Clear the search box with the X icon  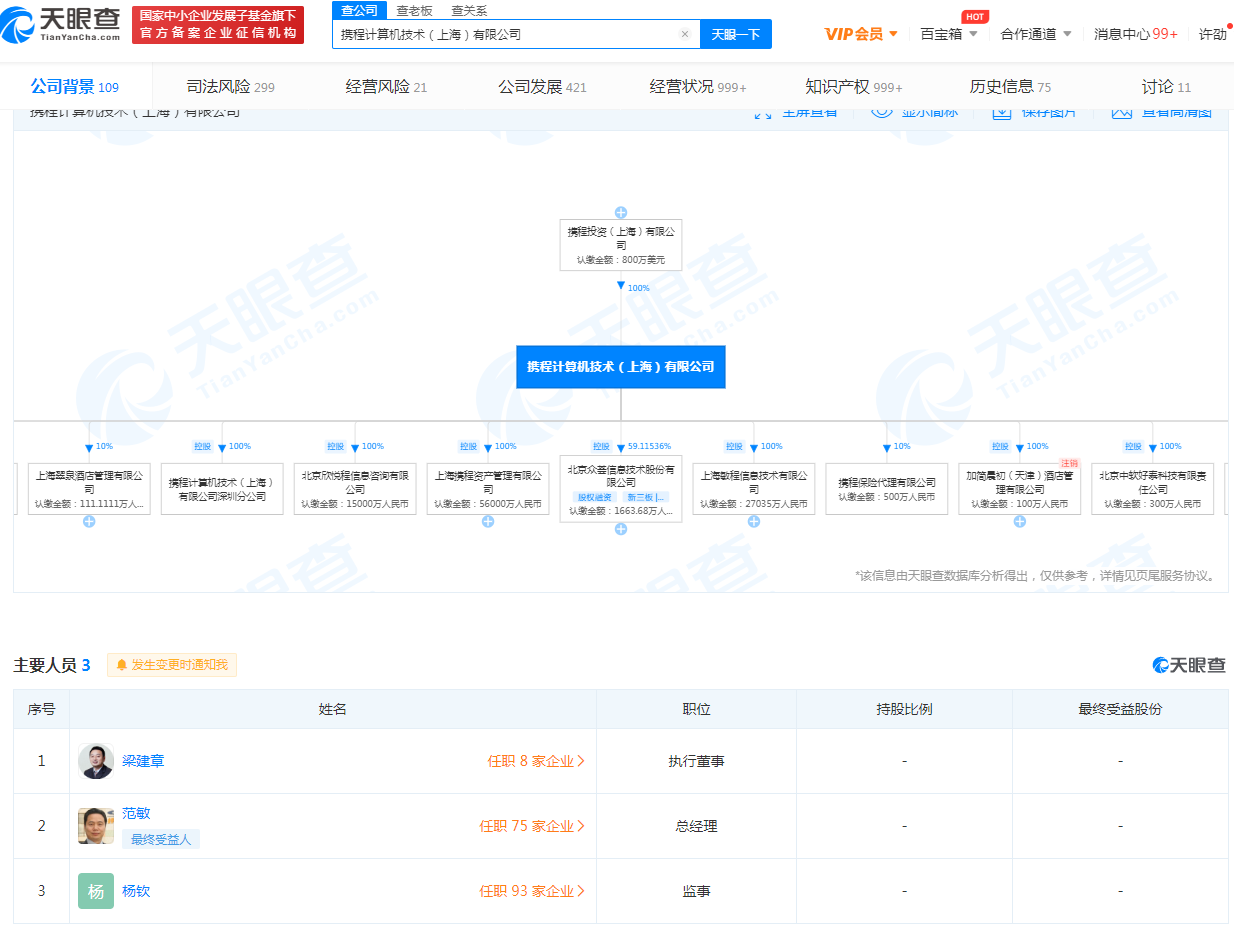click(685, 34)
